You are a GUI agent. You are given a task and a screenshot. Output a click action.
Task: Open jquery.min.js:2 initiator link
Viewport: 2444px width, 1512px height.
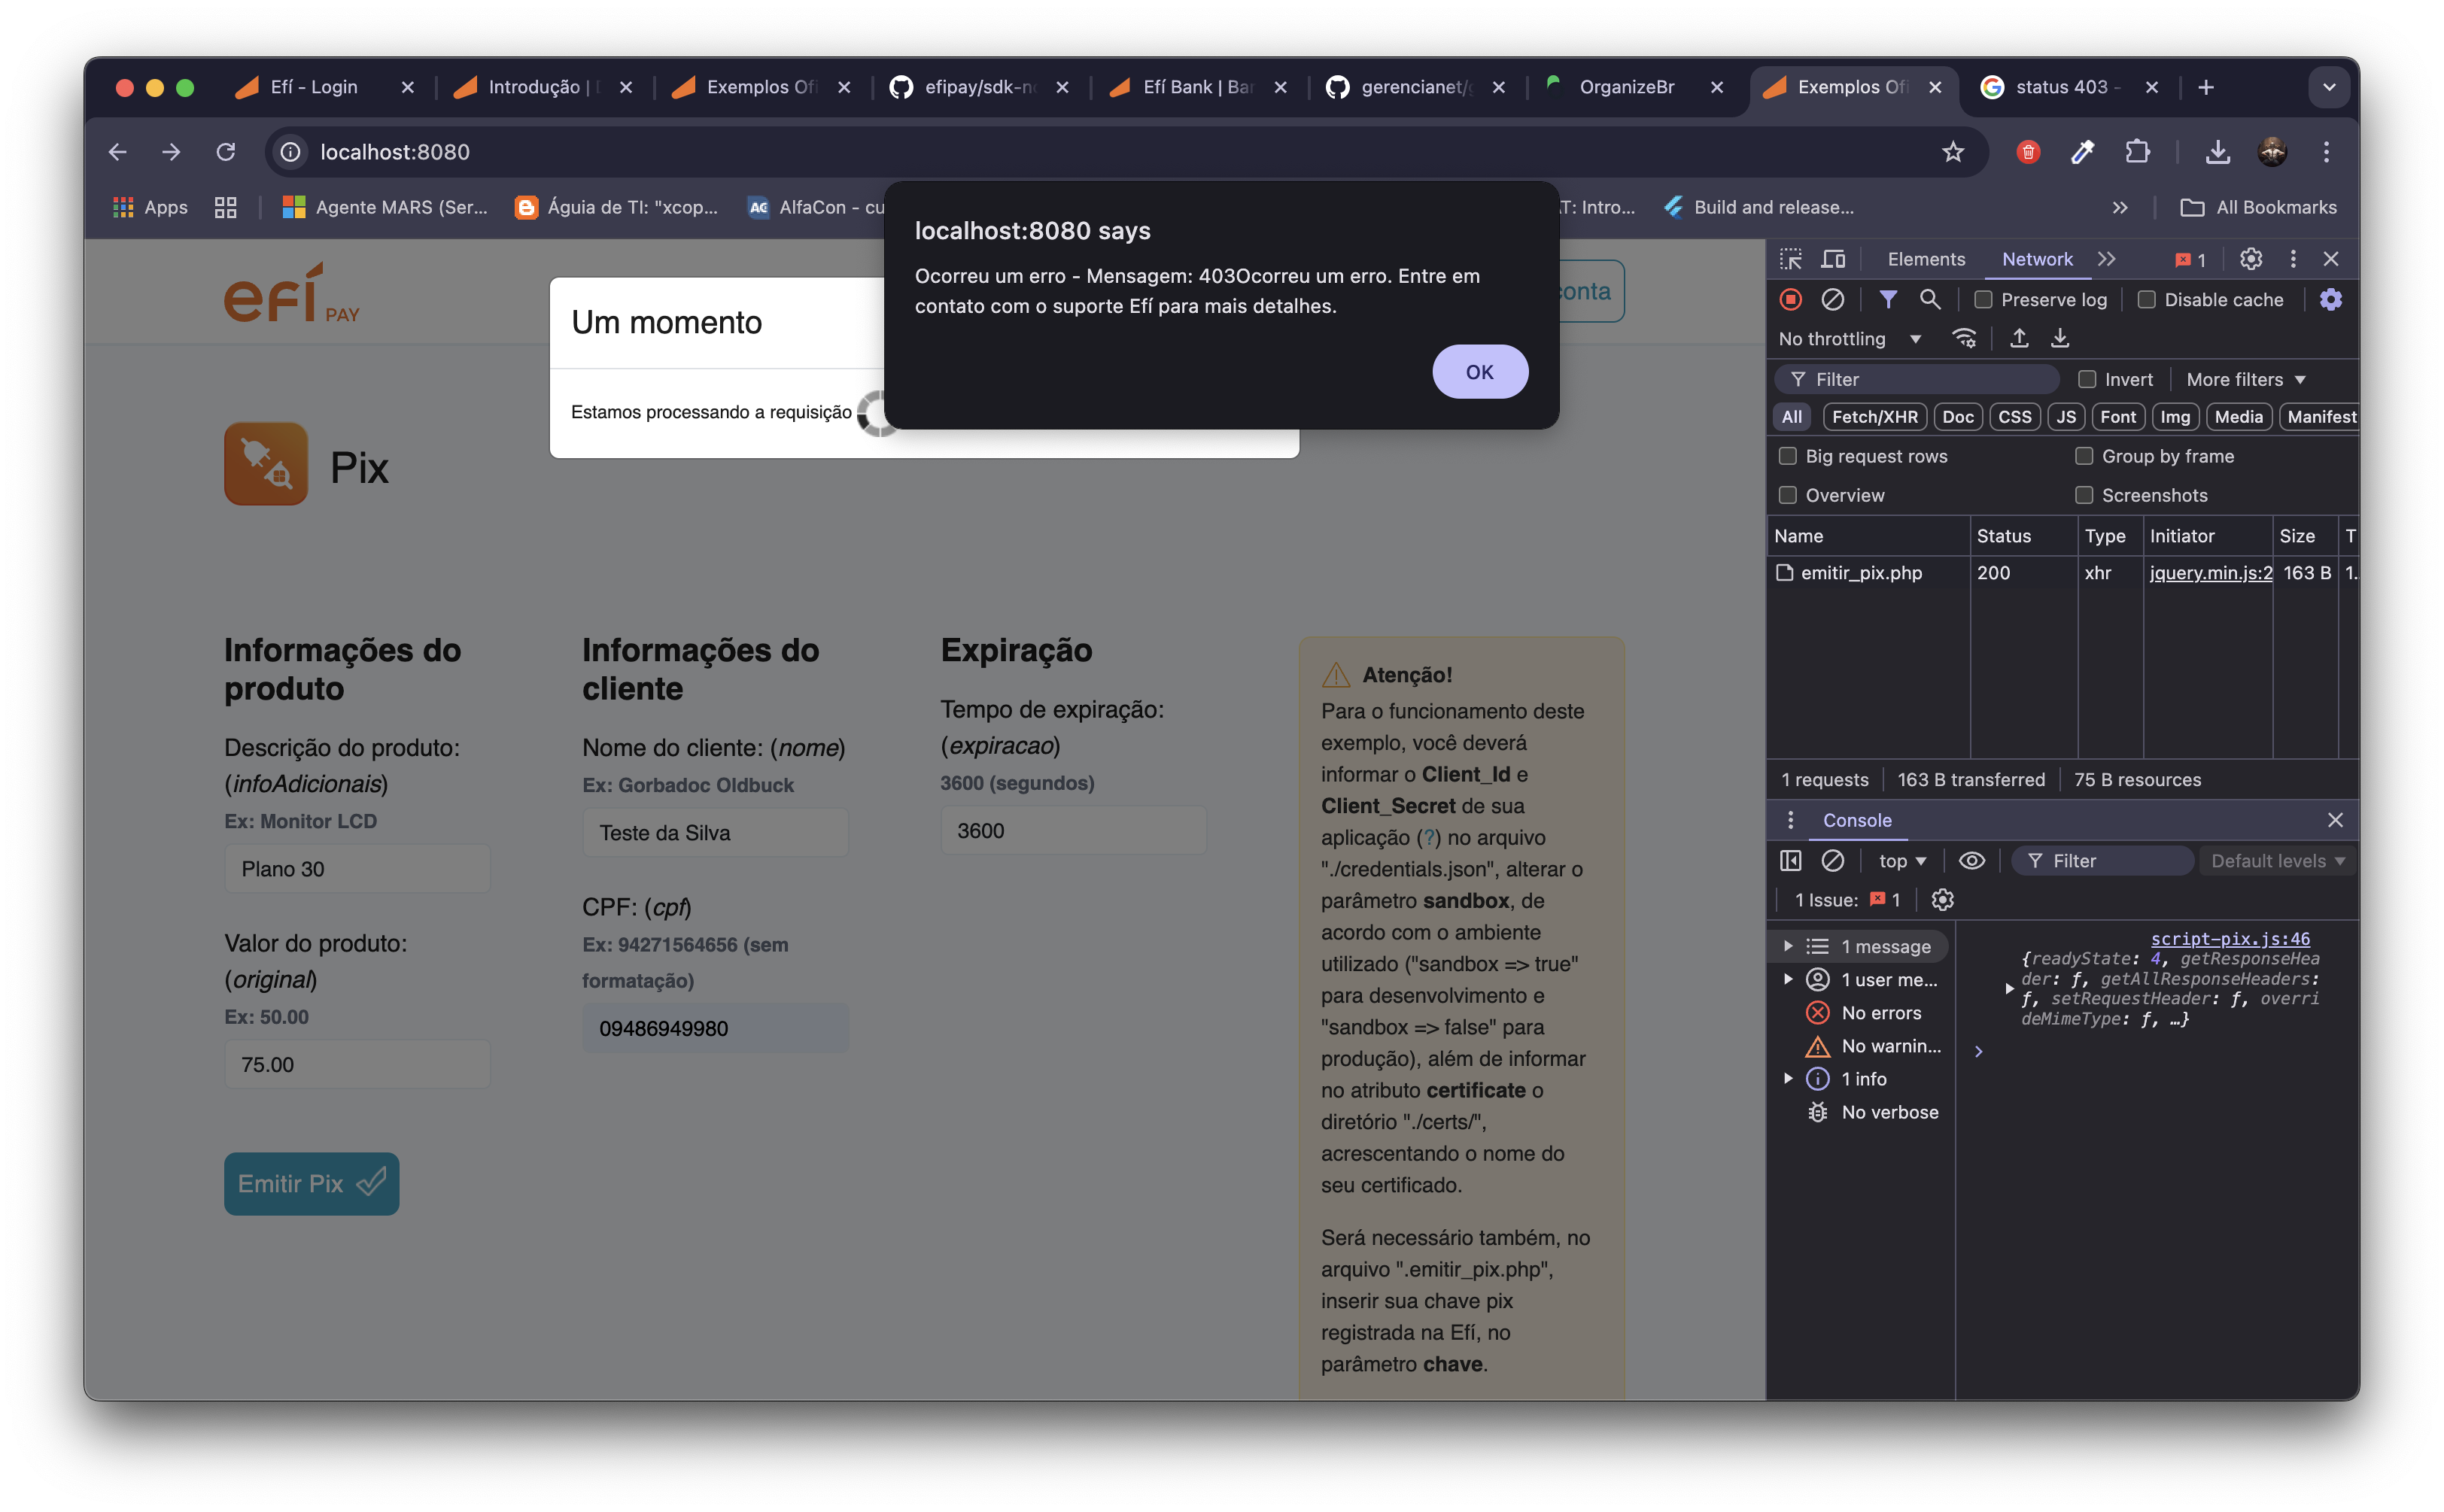pos(2210,573)
